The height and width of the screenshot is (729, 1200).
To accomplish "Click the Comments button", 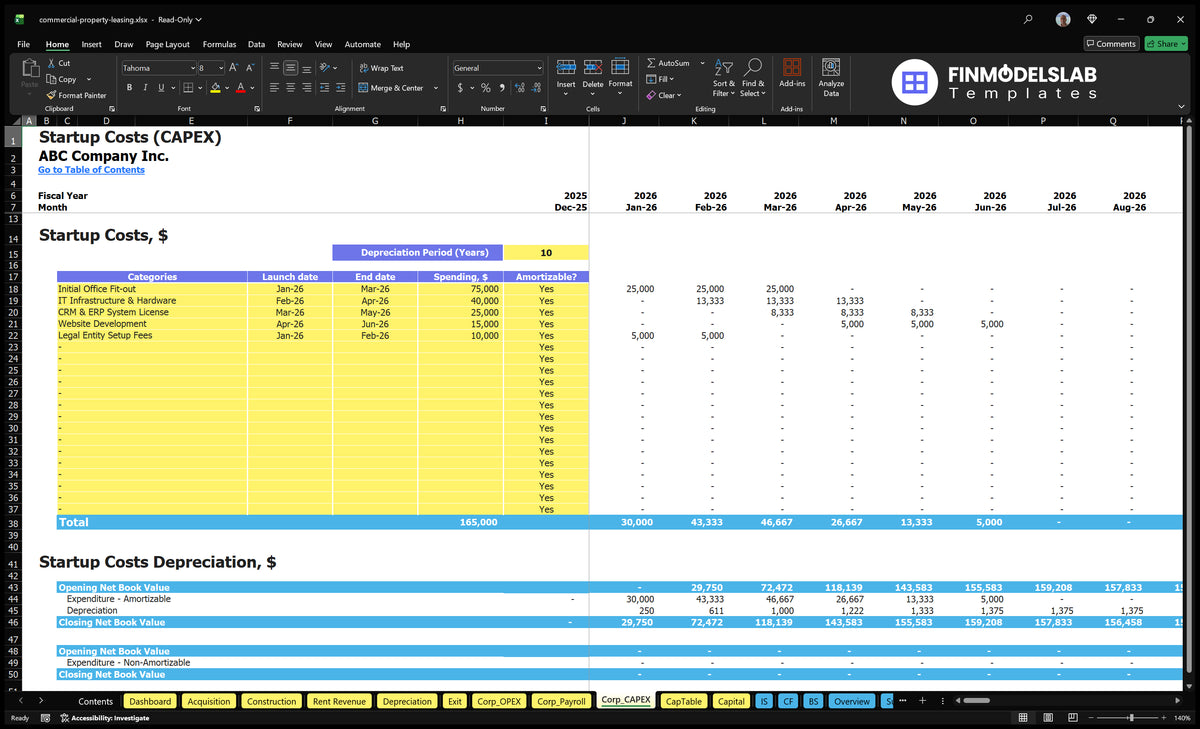I will tap(1111, 44).
